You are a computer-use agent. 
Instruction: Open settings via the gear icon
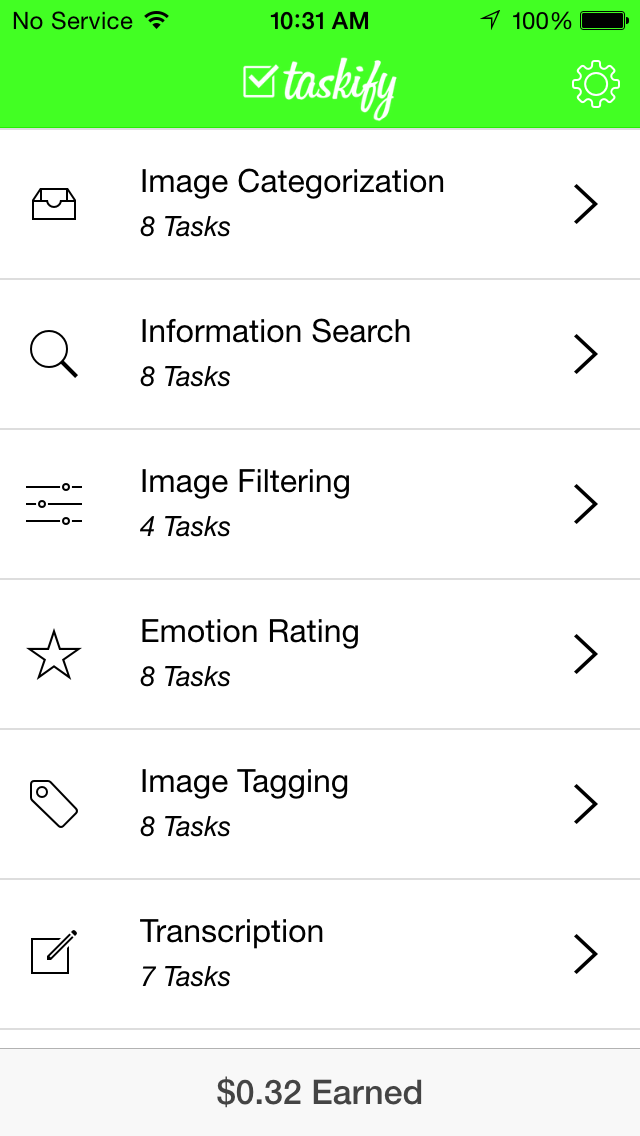tap(595, 85)
